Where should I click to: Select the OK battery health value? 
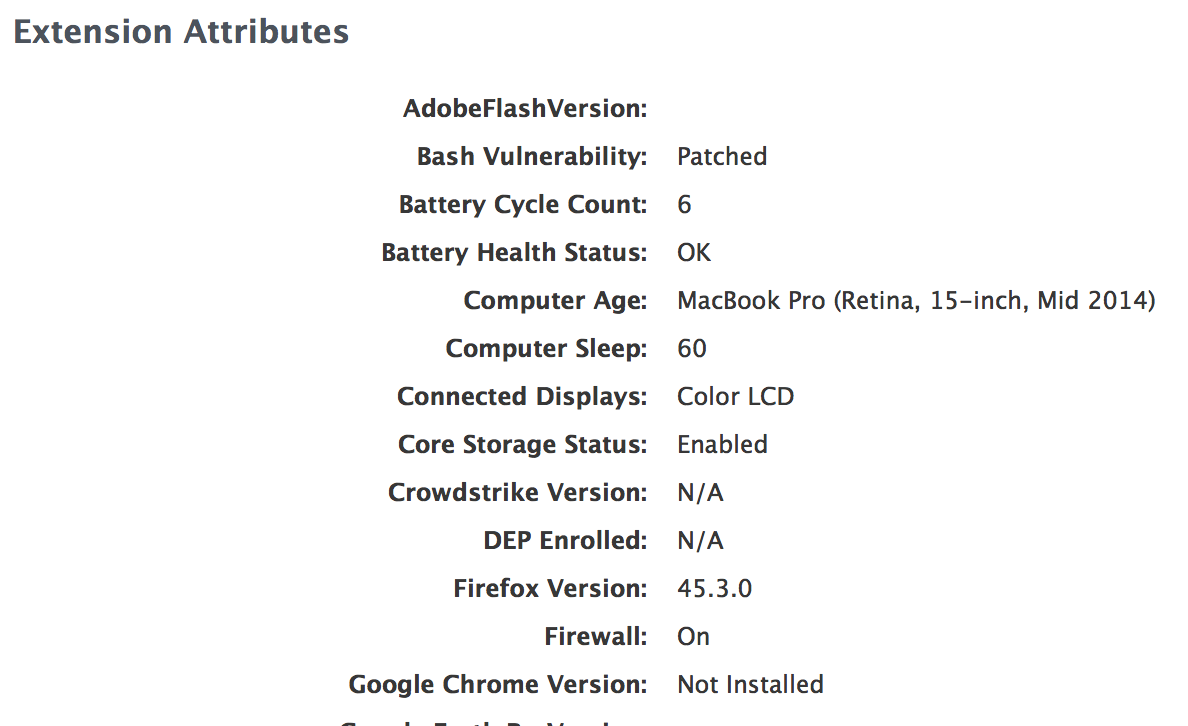(x=694, y=252)
